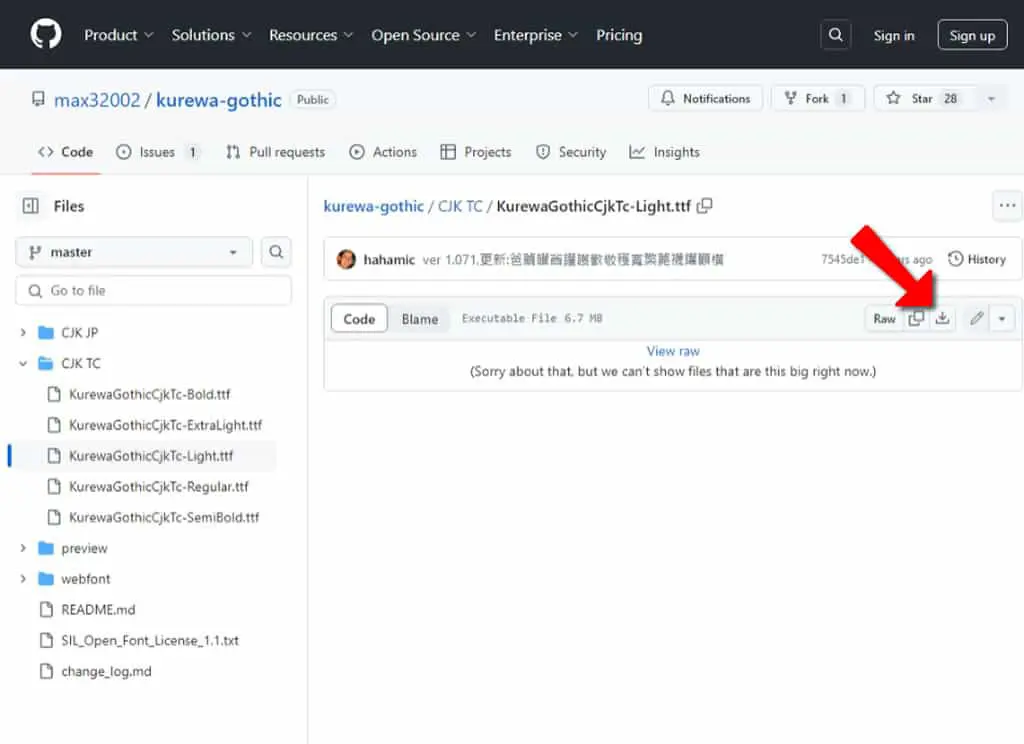
Task: Click the GitHub logo icon
Action: click(46, 34)
